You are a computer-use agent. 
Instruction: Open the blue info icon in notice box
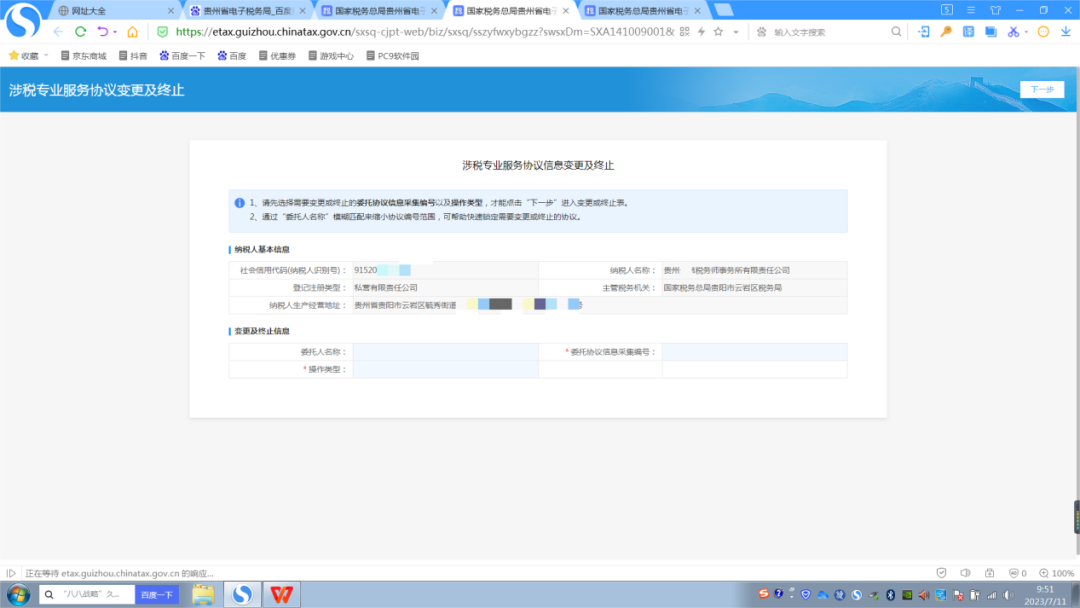click(x=239, y=203)
